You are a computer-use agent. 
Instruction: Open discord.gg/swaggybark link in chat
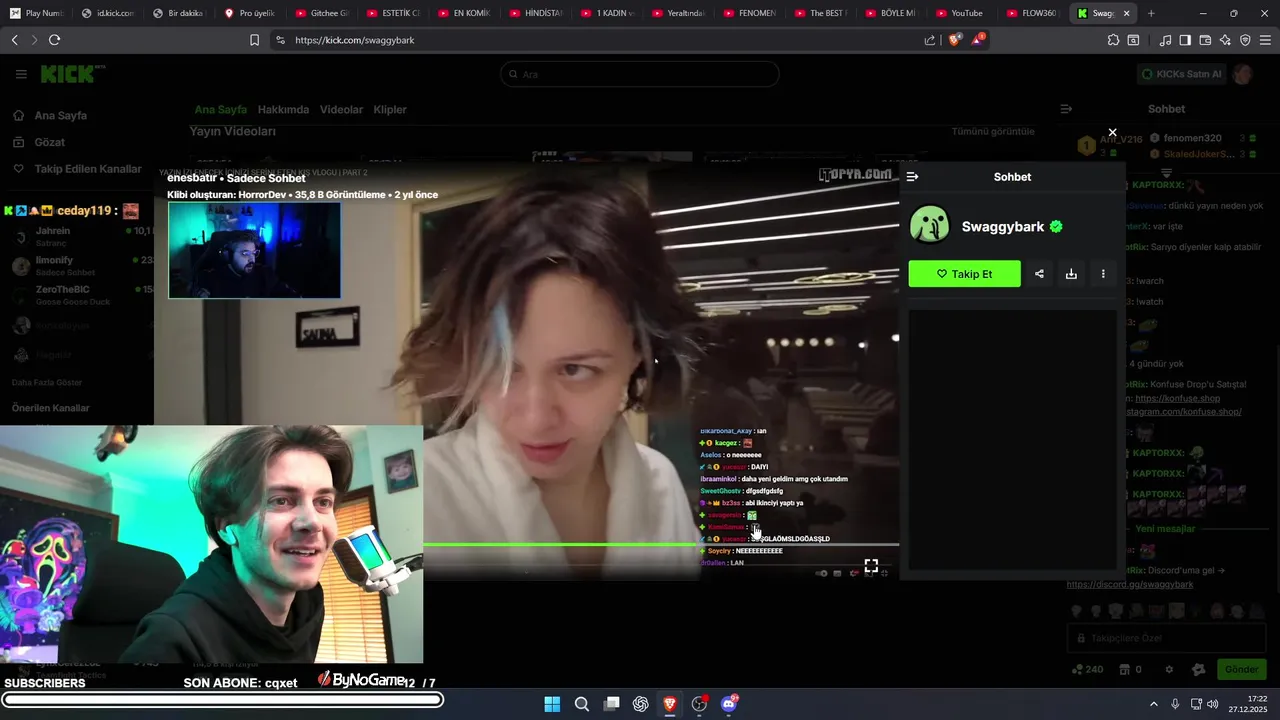[1130, 584]
